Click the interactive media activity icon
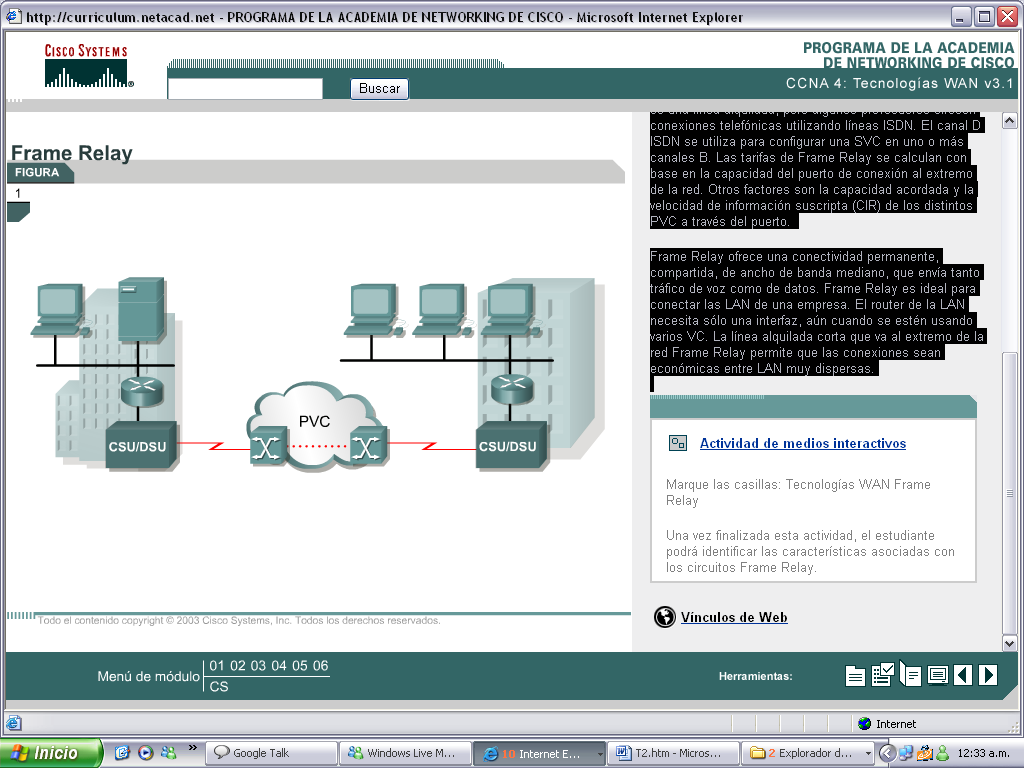1024x768 pixels. click(x=678, y=443)
